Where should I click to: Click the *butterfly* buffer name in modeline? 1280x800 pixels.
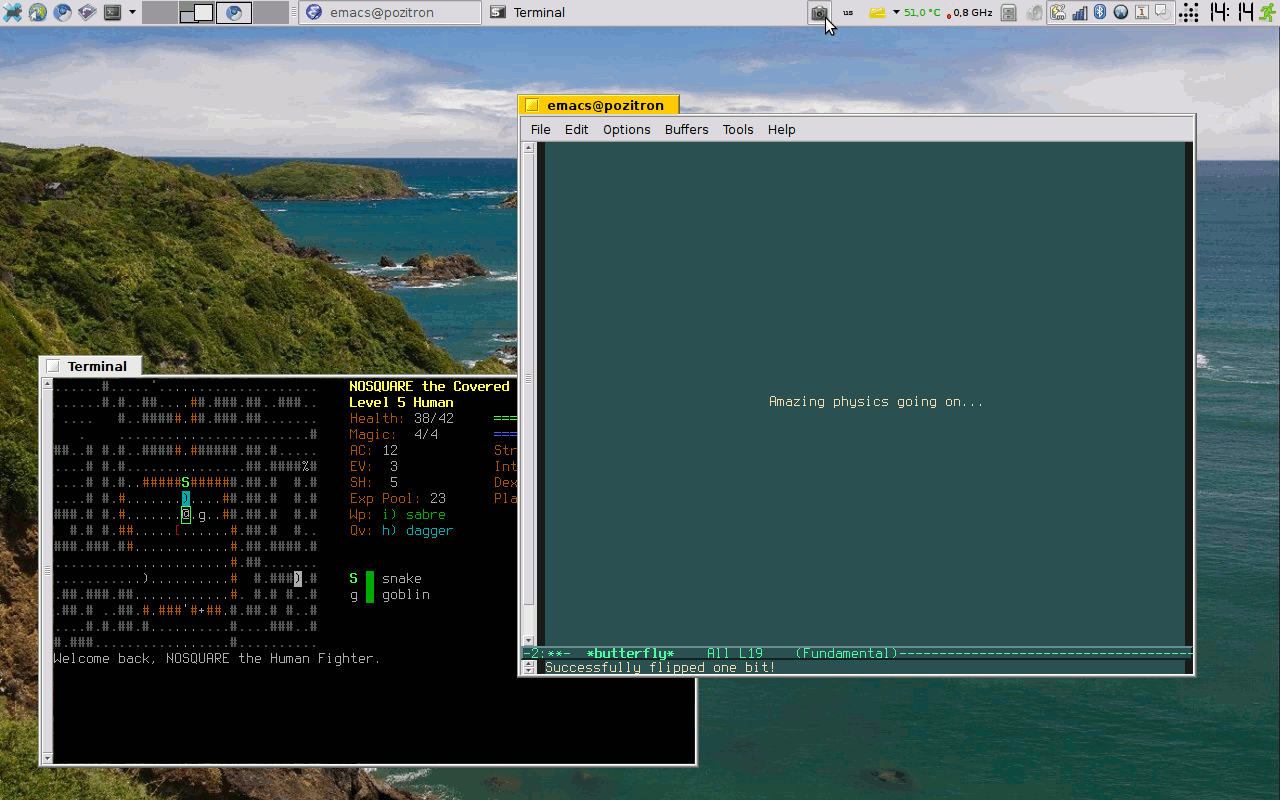pos(630,654)
